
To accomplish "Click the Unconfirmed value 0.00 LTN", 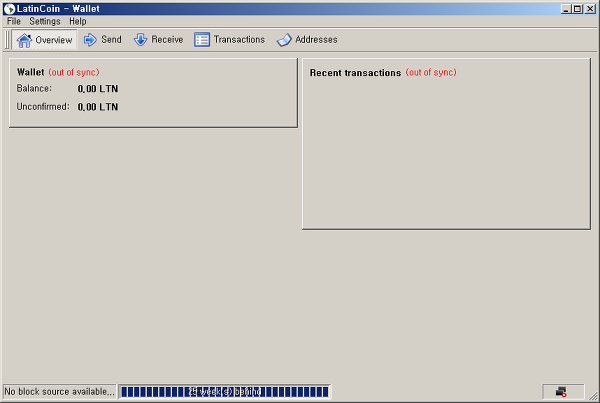I will pos(98,107).
